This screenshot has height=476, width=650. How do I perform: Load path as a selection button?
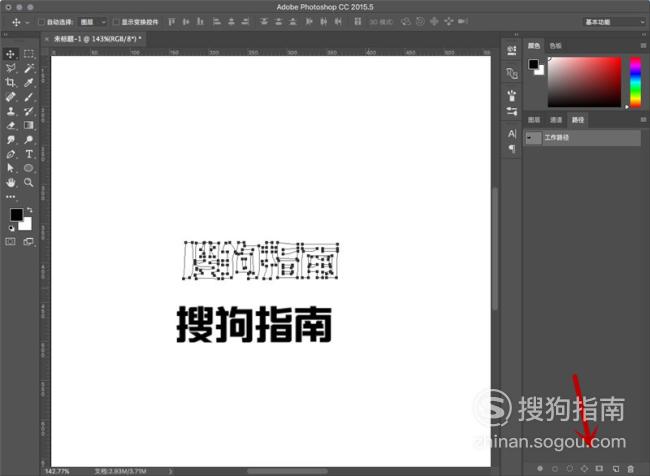pos(570,469)
